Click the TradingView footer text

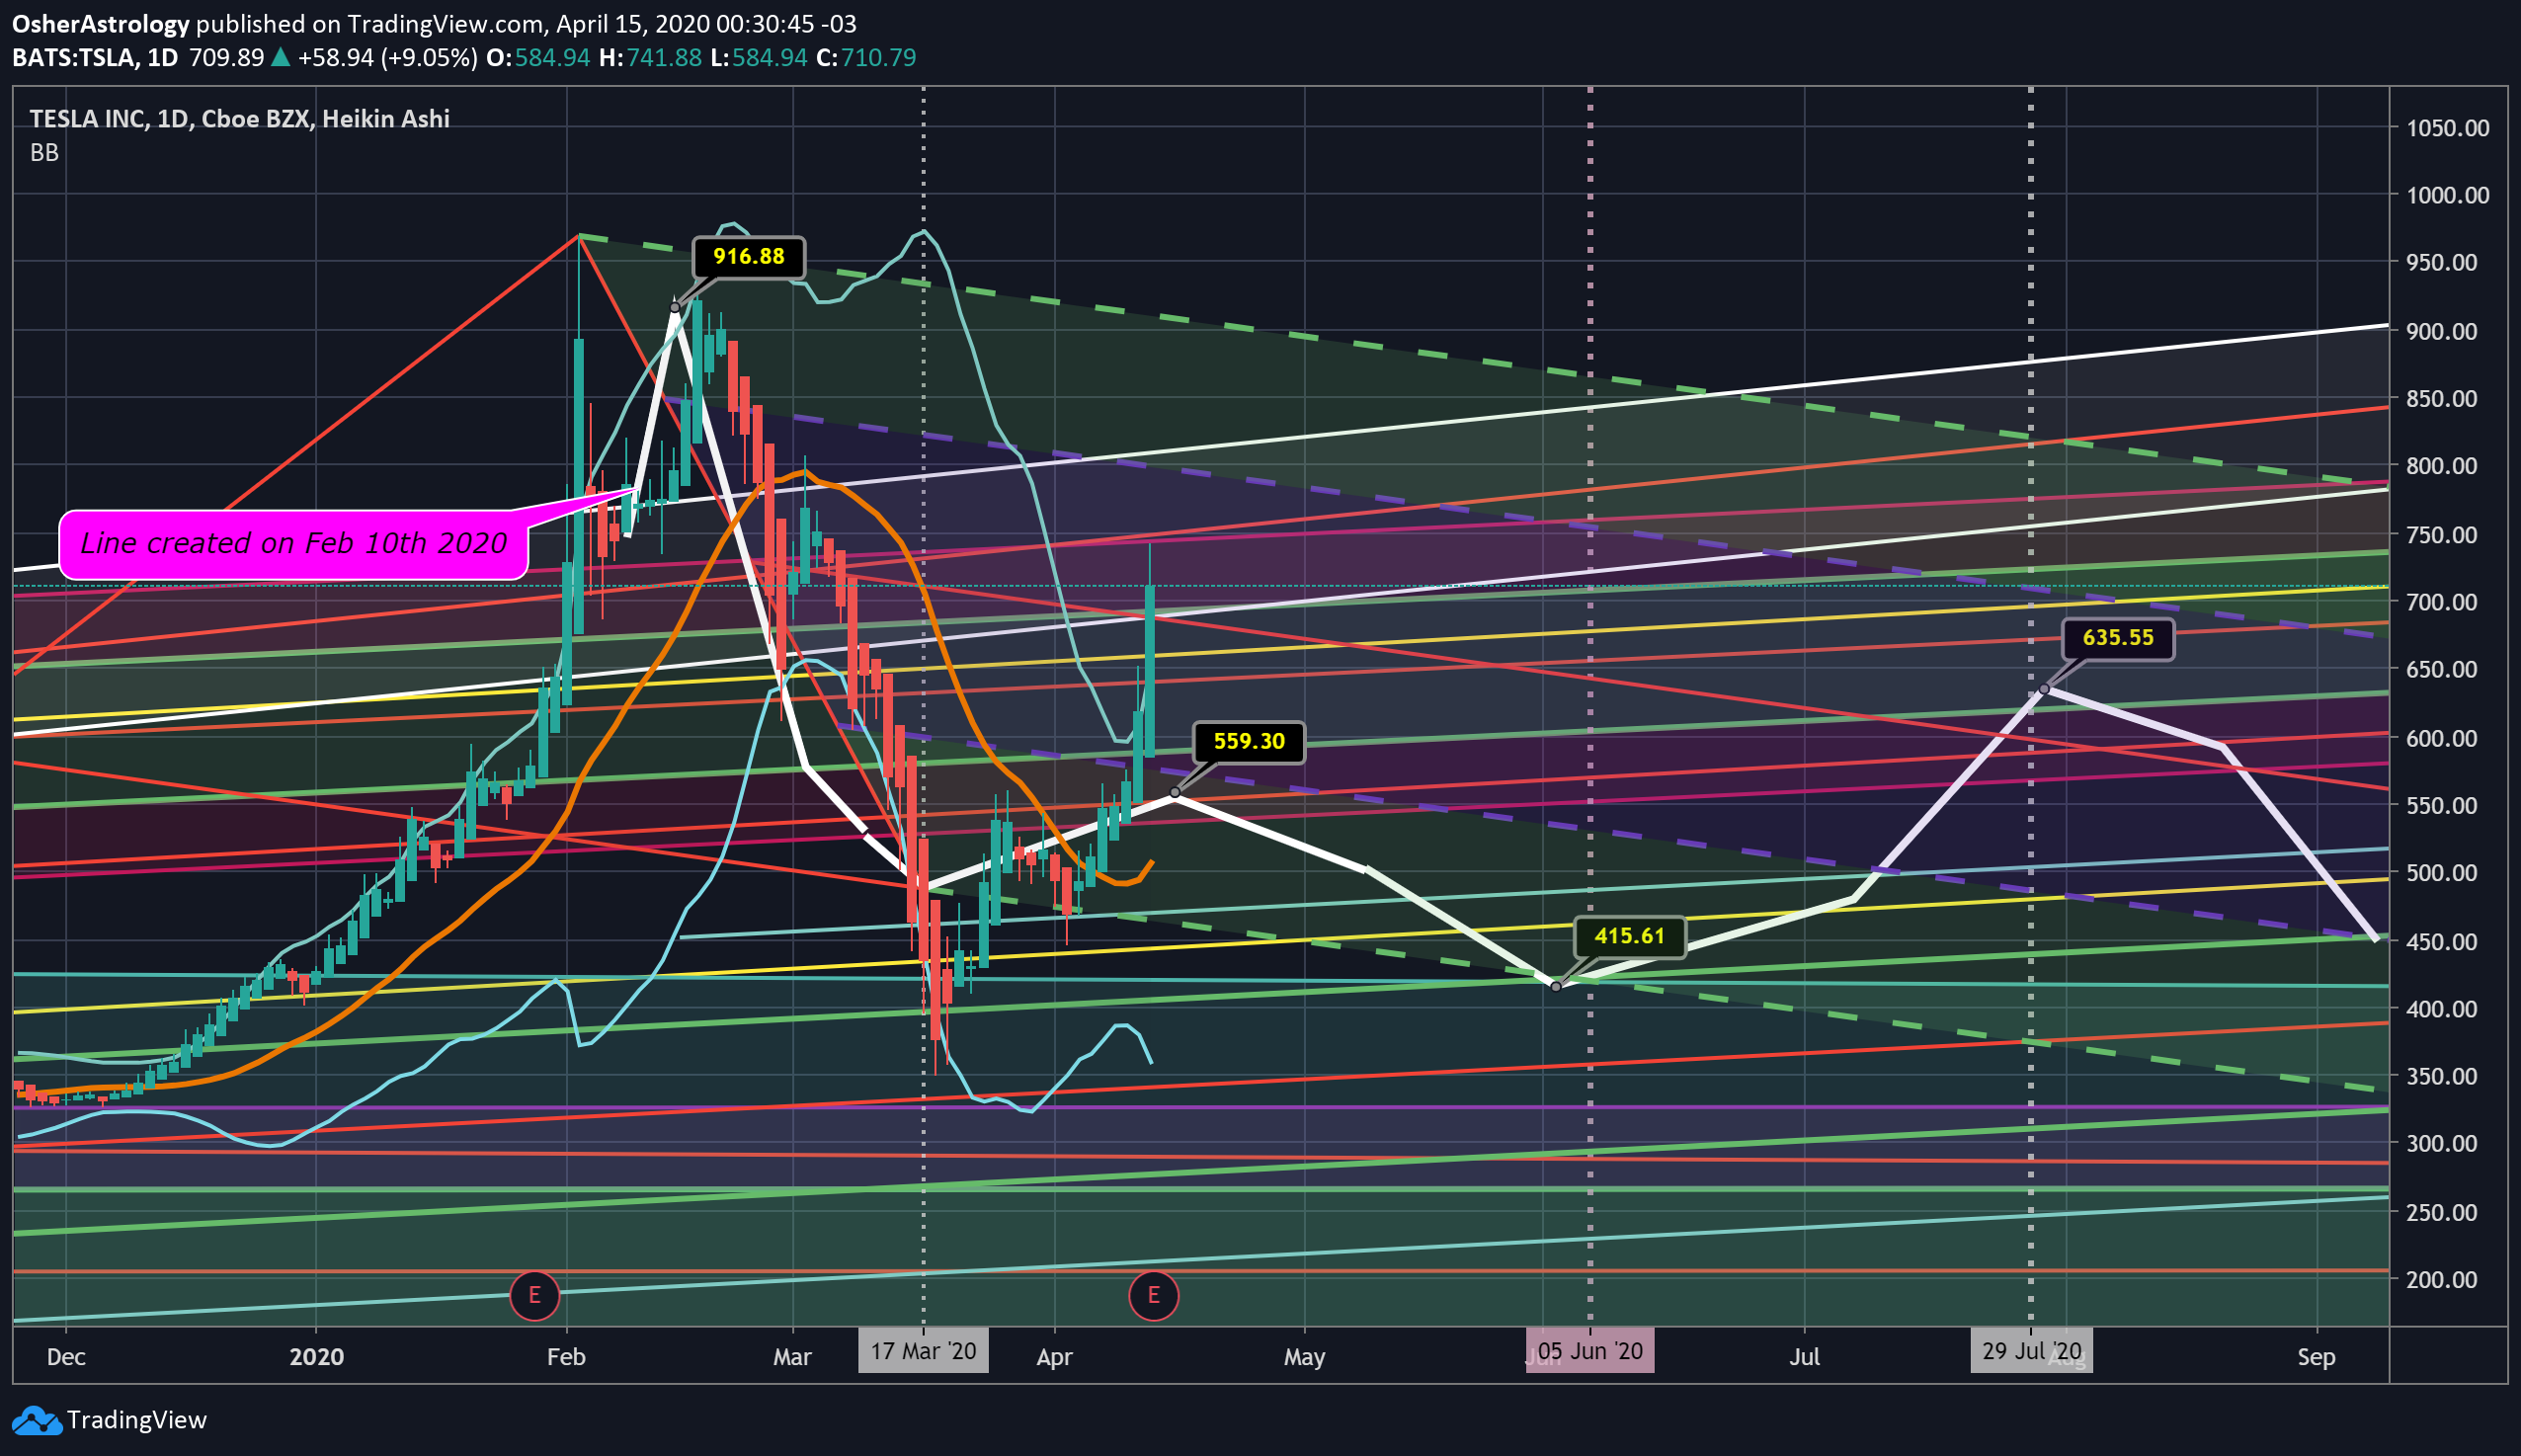click(136, 1420)
